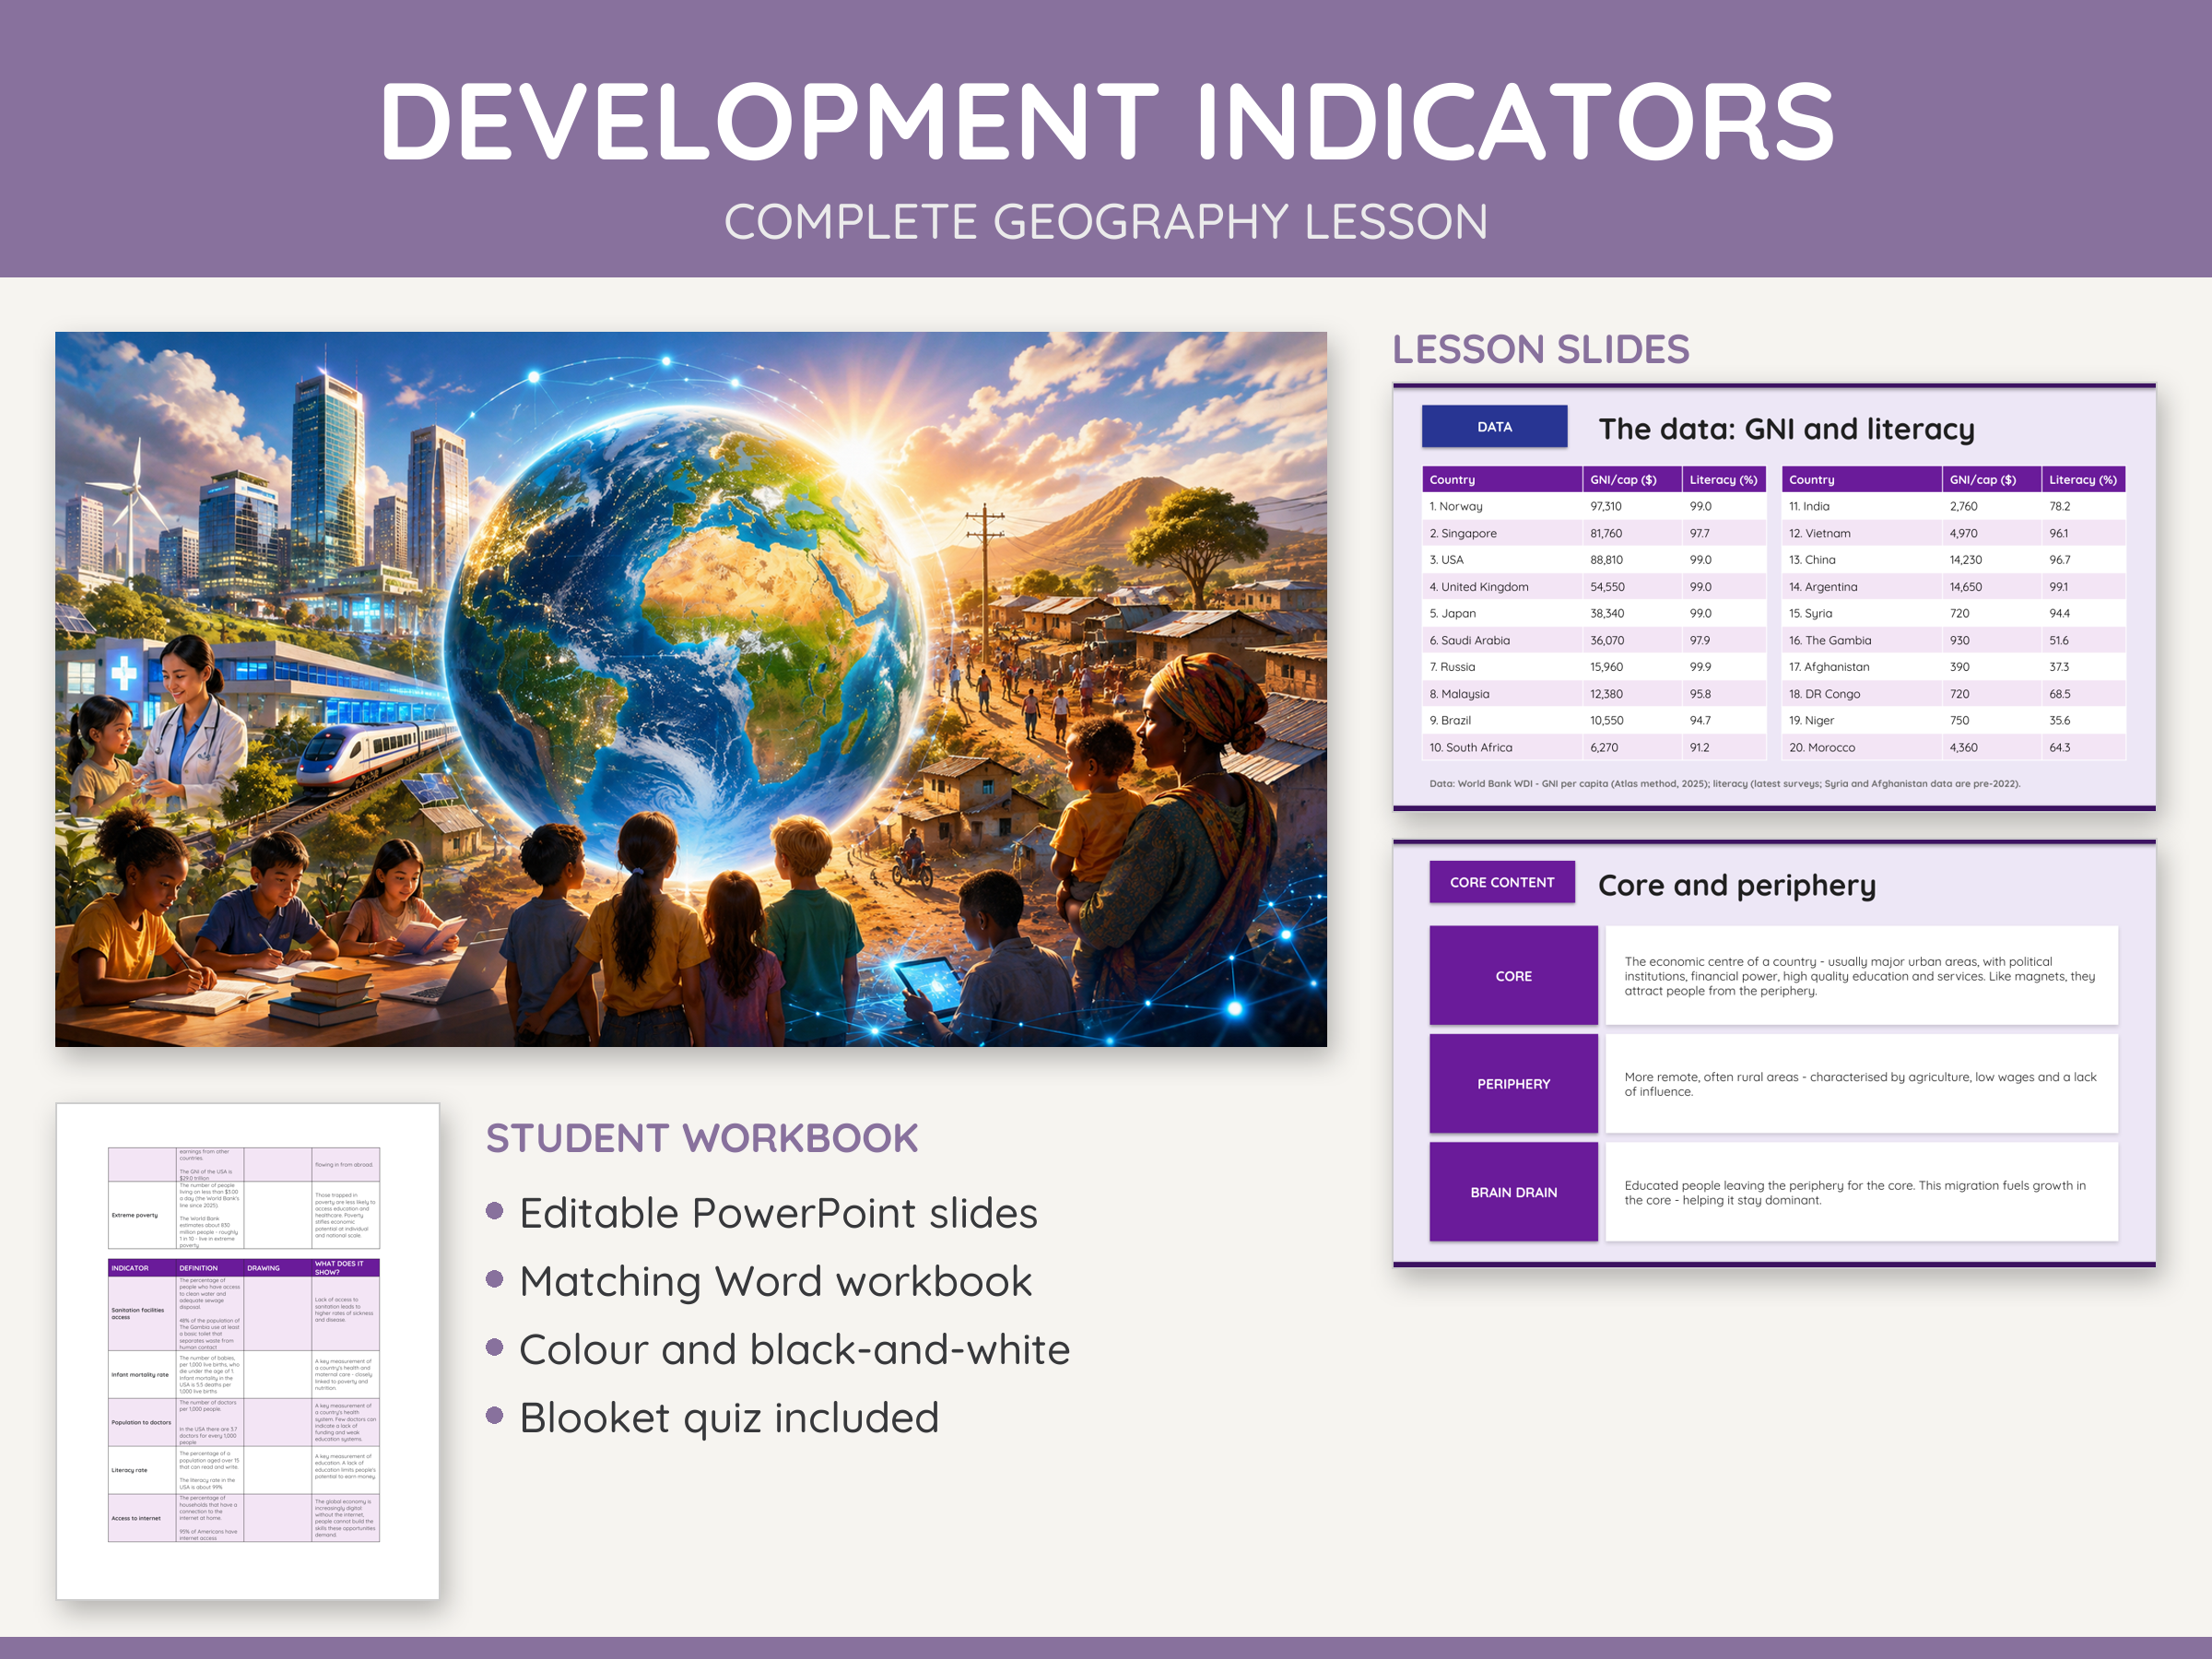Click the core definition paragraph

tap(1859, 976)
